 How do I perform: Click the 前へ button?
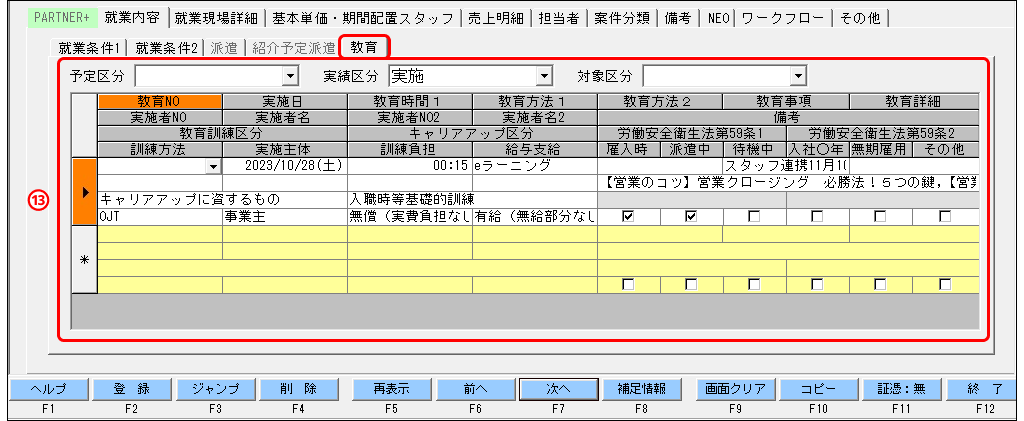point(475,389)
